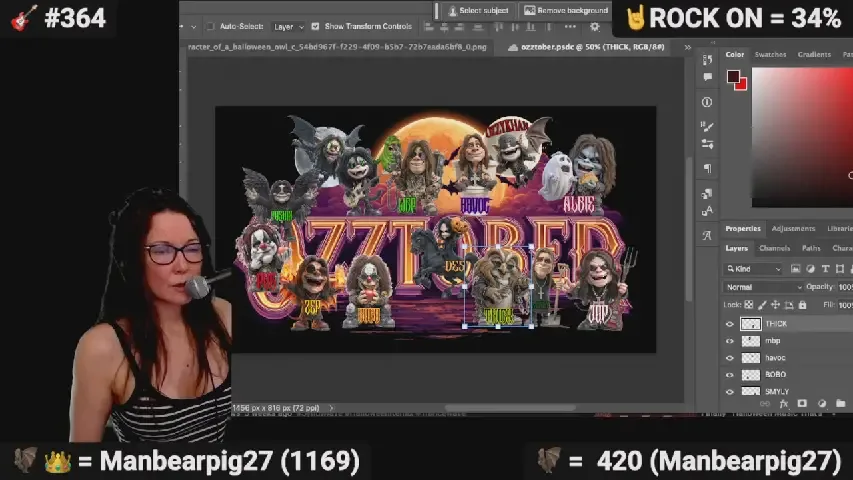853x480 pixels.
Task: Open the Paragraph panel icon
Action: pyautogui.click(x=707, y=169)
